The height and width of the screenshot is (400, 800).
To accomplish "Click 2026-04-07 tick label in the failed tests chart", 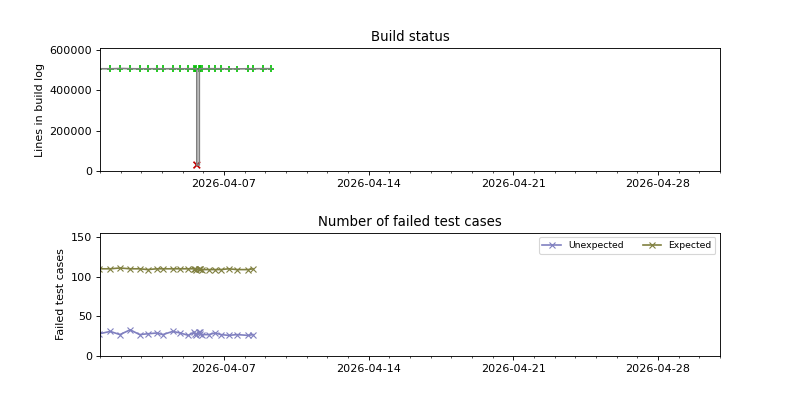I will coord(224,368).
